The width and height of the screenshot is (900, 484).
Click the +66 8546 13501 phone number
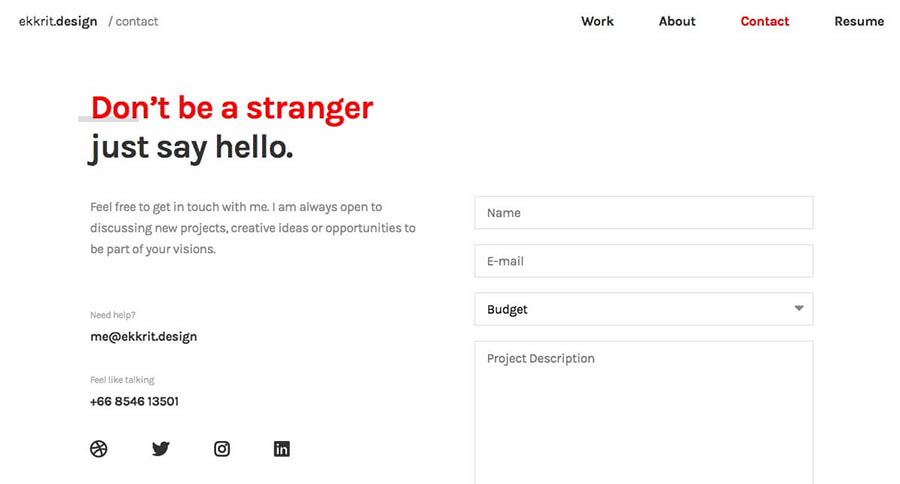coord(134,402)
